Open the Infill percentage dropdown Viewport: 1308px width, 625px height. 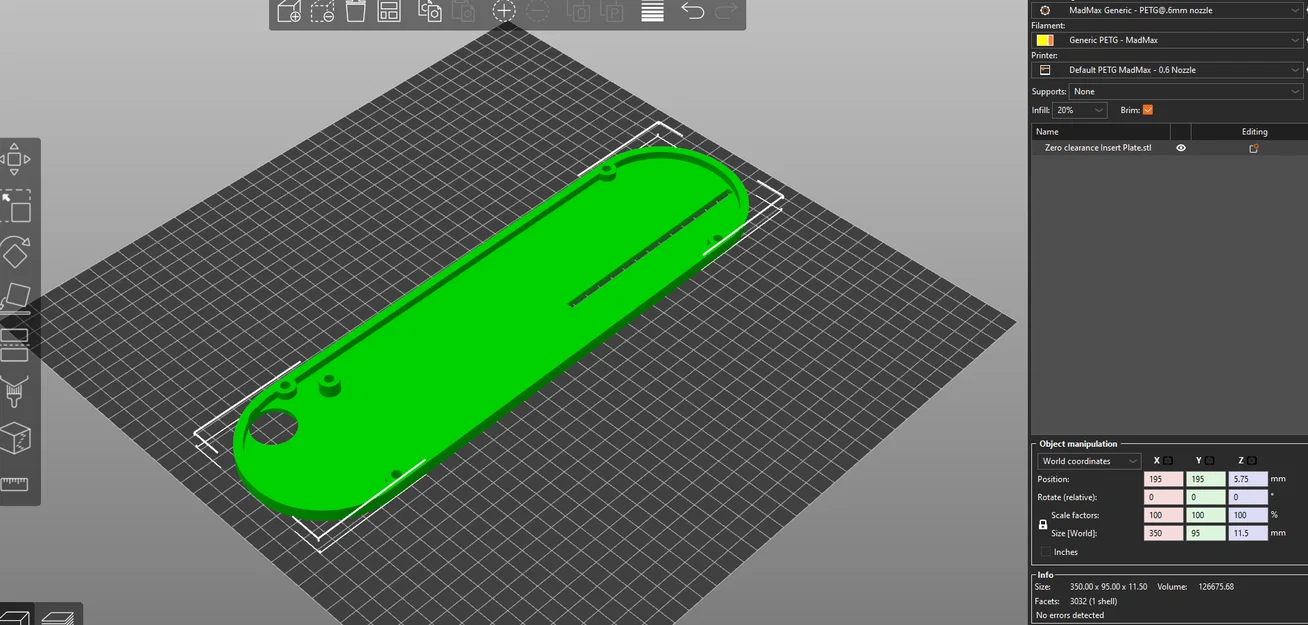(x=1080, y=110)
